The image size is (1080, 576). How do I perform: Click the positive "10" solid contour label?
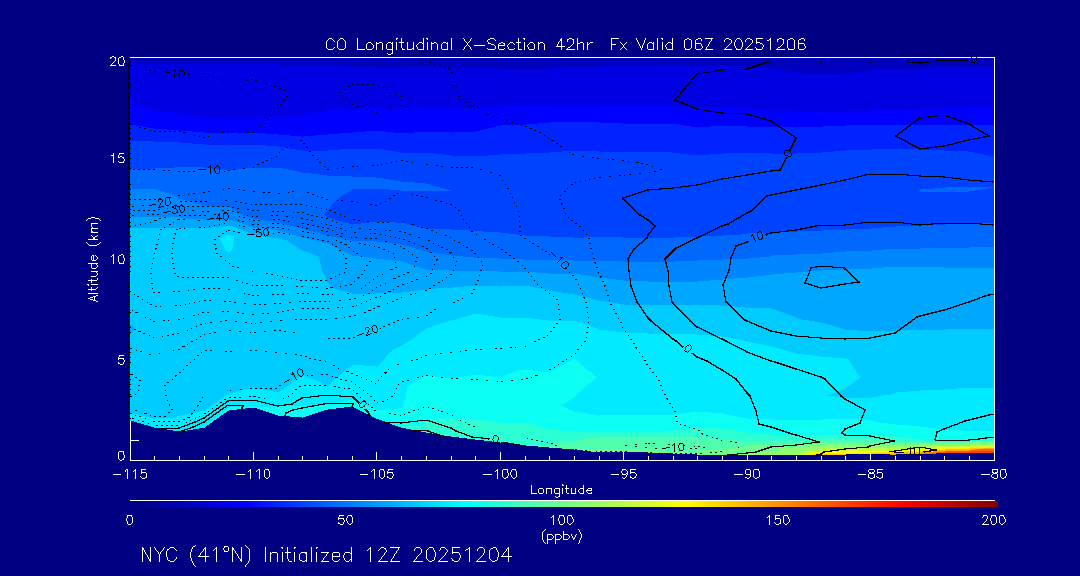coord(756,236)
